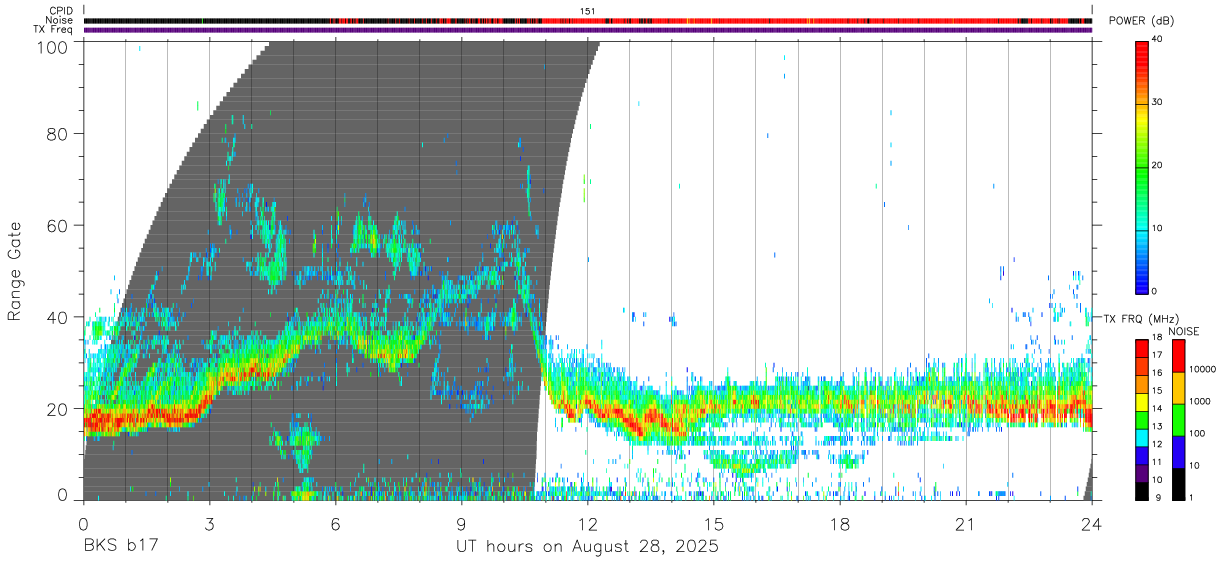Click the 16 label on TX FRQ legend
This screenshot has height=567, width=1228.
pos(1158,372)
